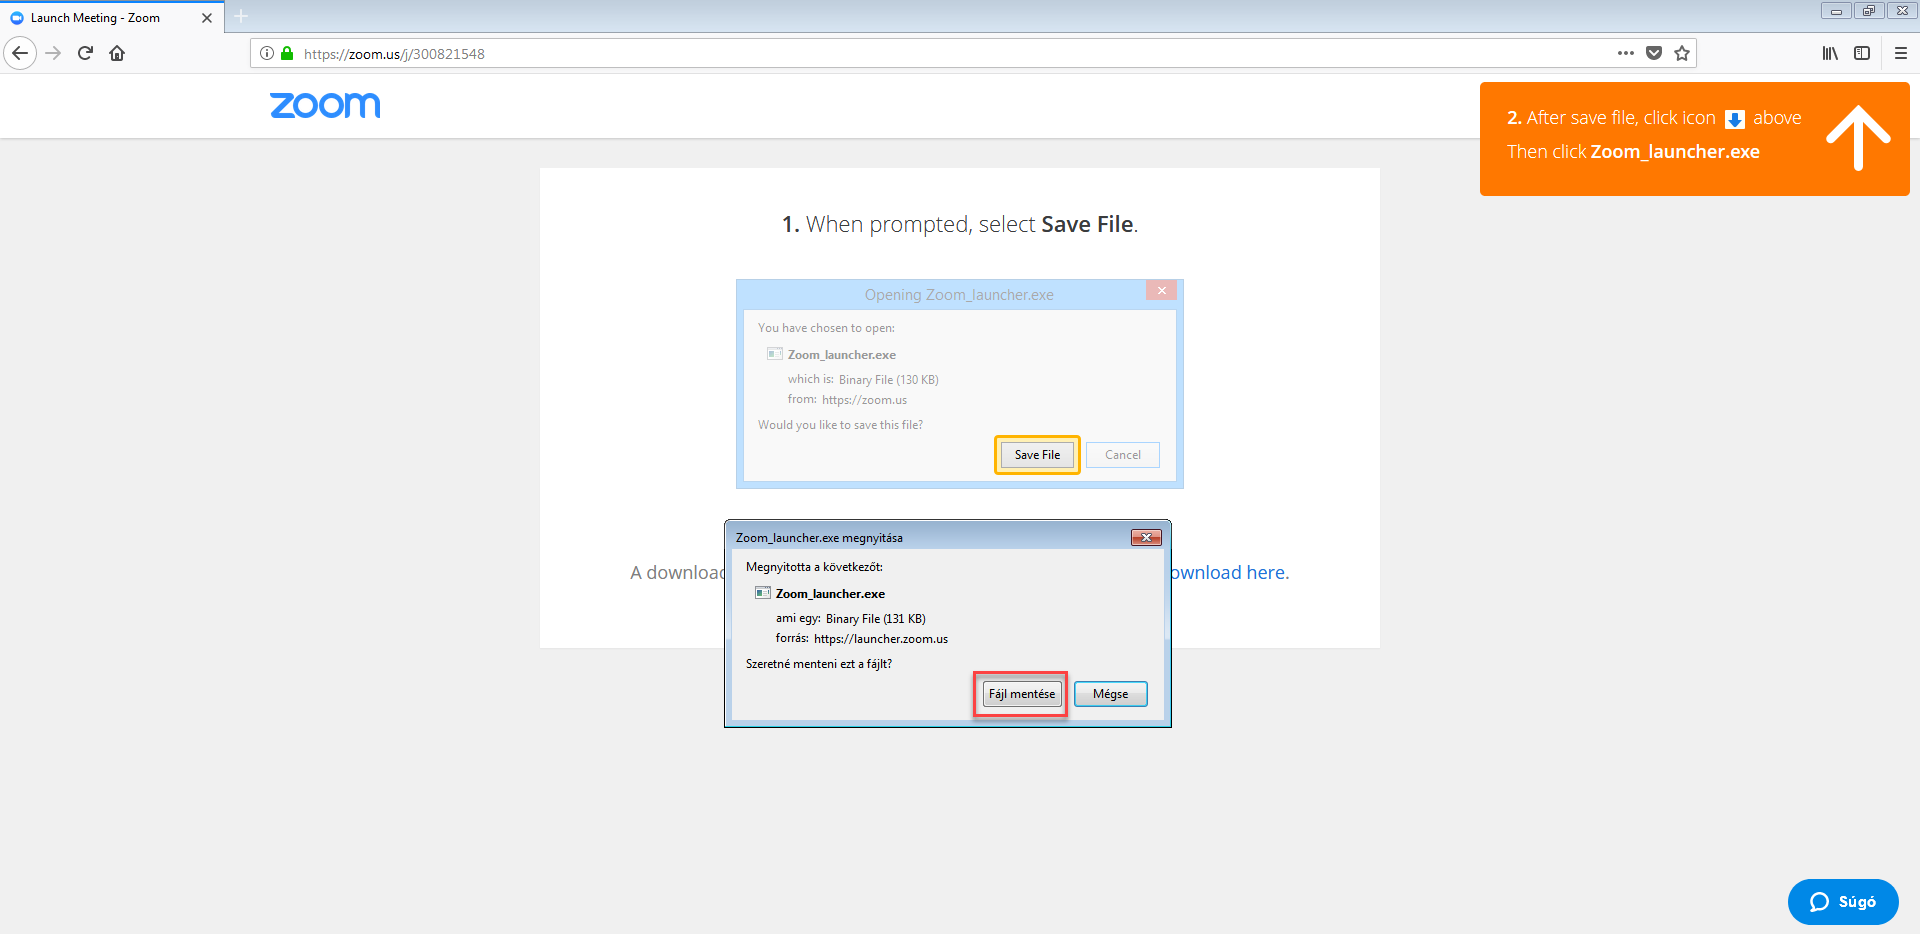The width and height of the screenshot is (1920, 934).
Task: Click source URL https://launcher.zoom.us text
Action: 881,639
